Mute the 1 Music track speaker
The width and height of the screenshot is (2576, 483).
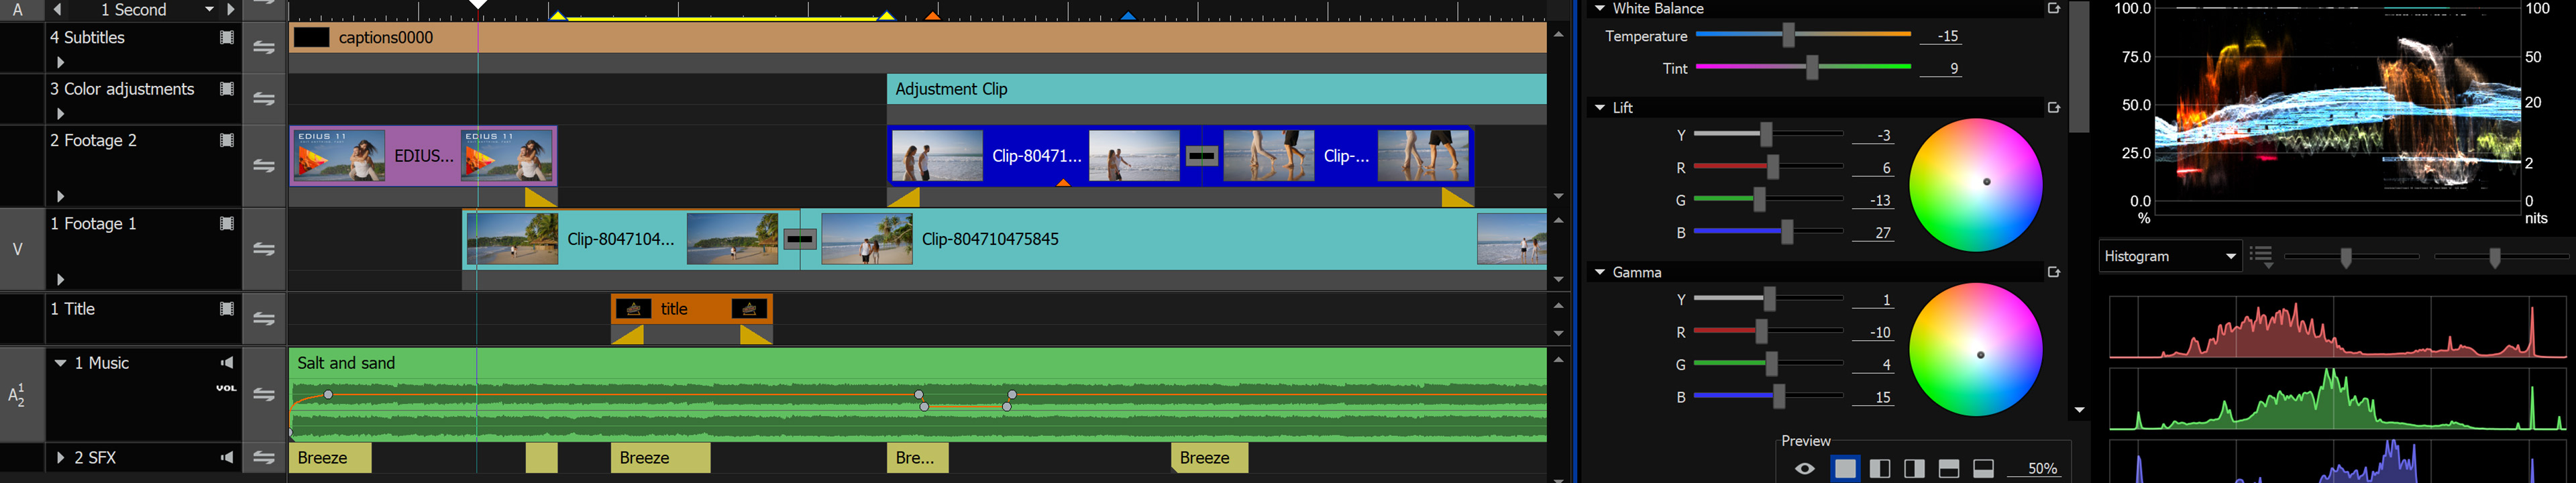click(227, 363)
